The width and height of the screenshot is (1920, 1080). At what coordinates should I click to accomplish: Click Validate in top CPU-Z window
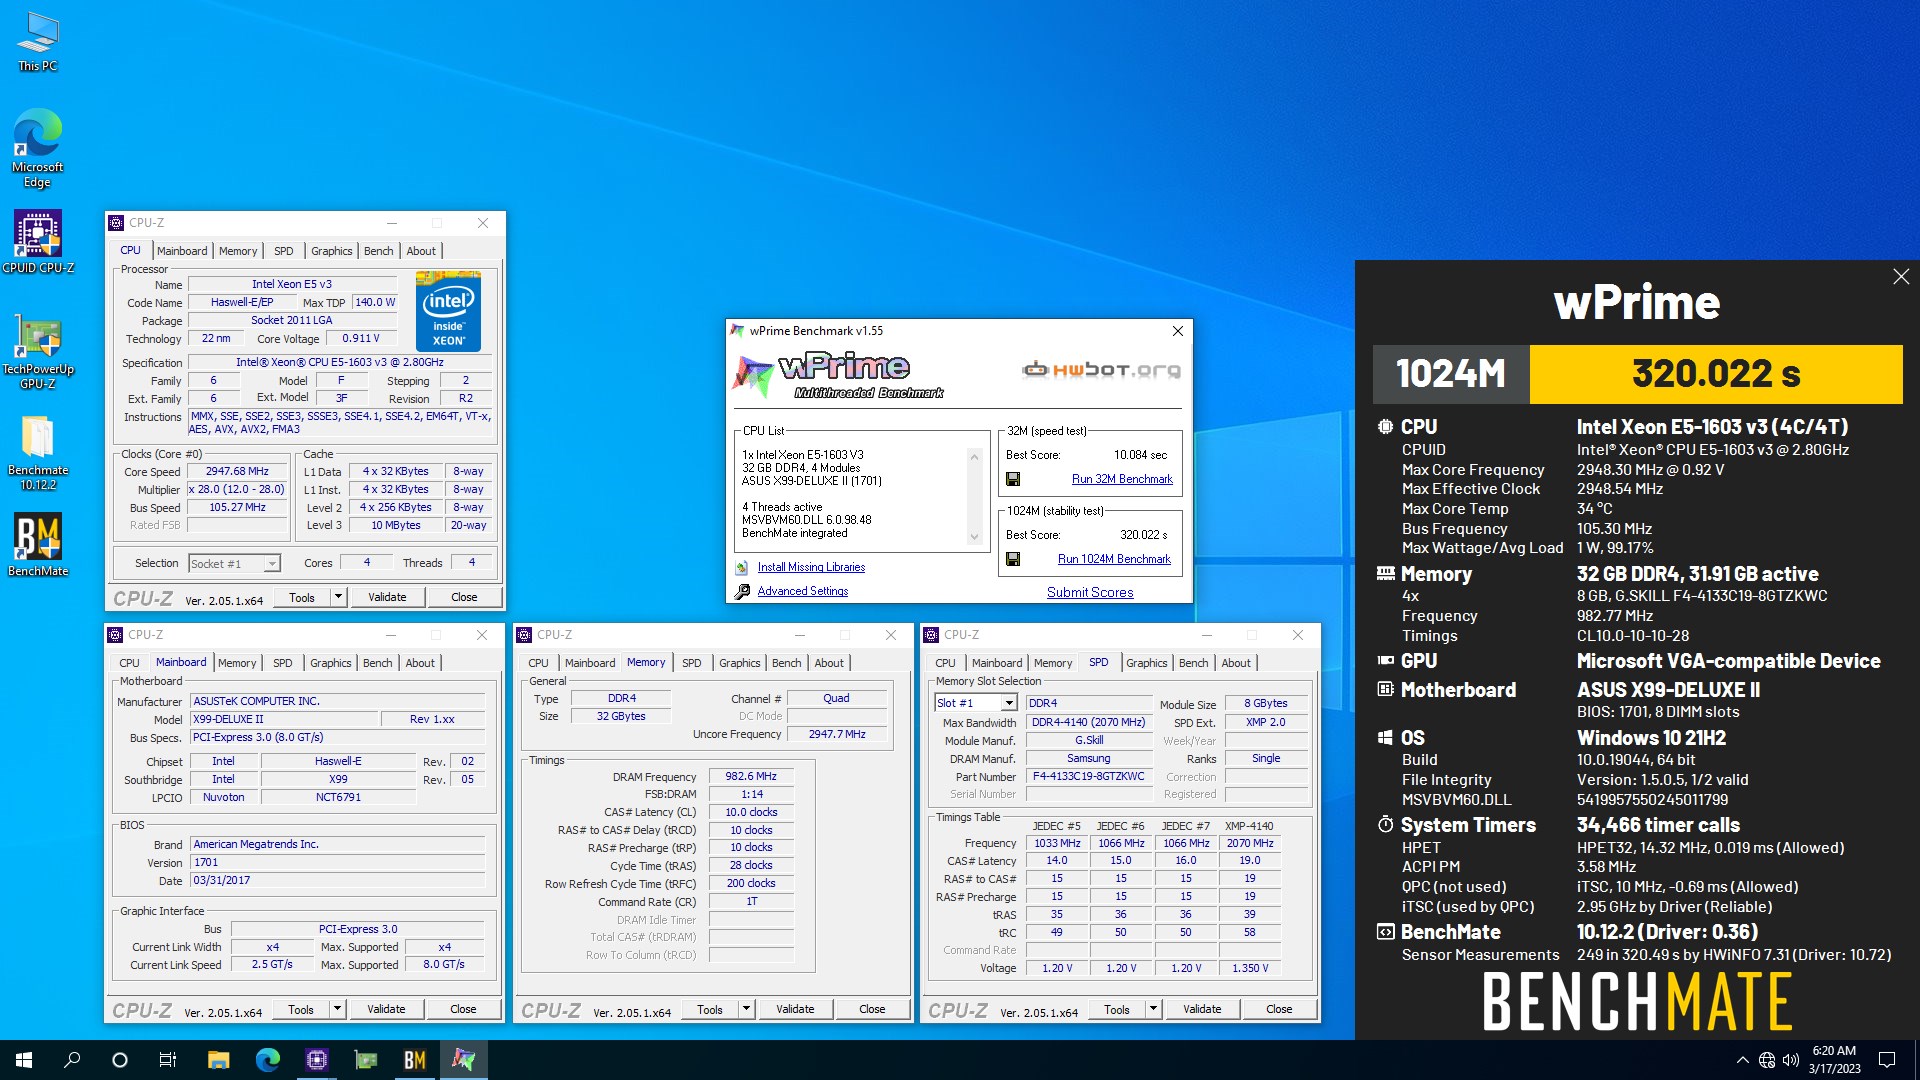(387, 597)
